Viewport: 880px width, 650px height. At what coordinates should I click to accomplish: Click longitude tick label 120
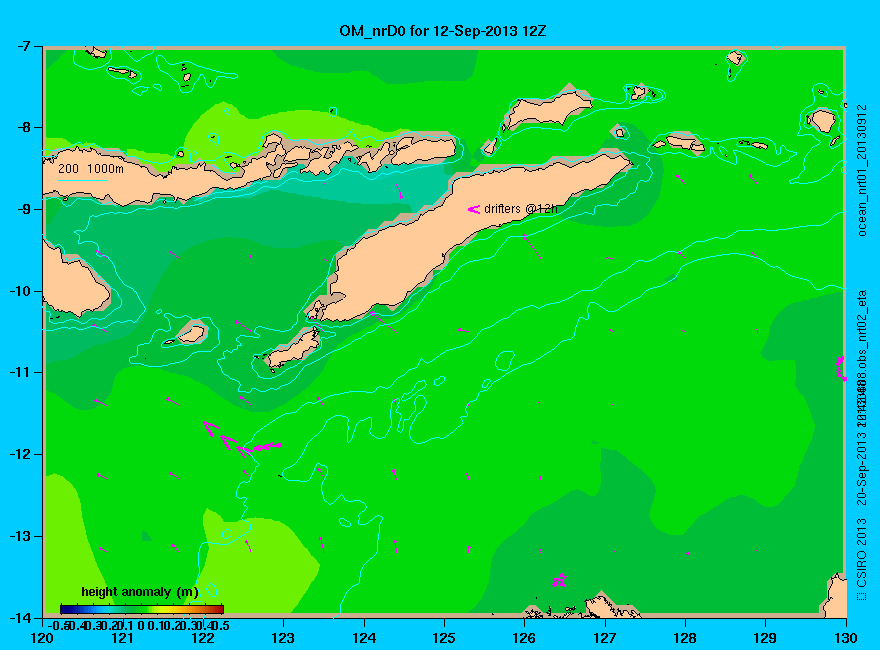click(42, 638)
